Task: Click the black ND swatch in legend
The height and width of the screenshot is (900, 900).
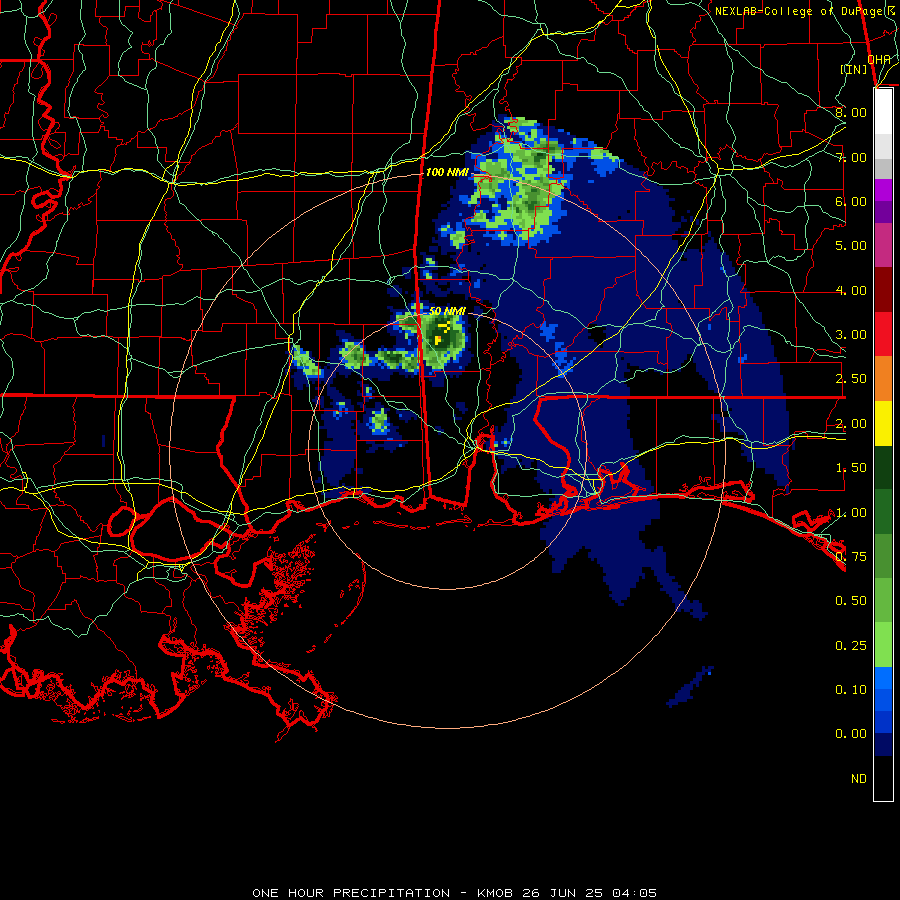Action: pos(883,778)
